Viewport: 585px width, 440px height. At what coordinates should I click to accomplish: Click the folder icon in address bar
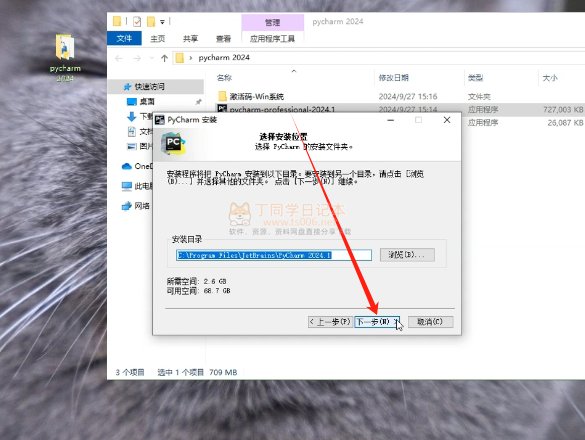(180, 58)
